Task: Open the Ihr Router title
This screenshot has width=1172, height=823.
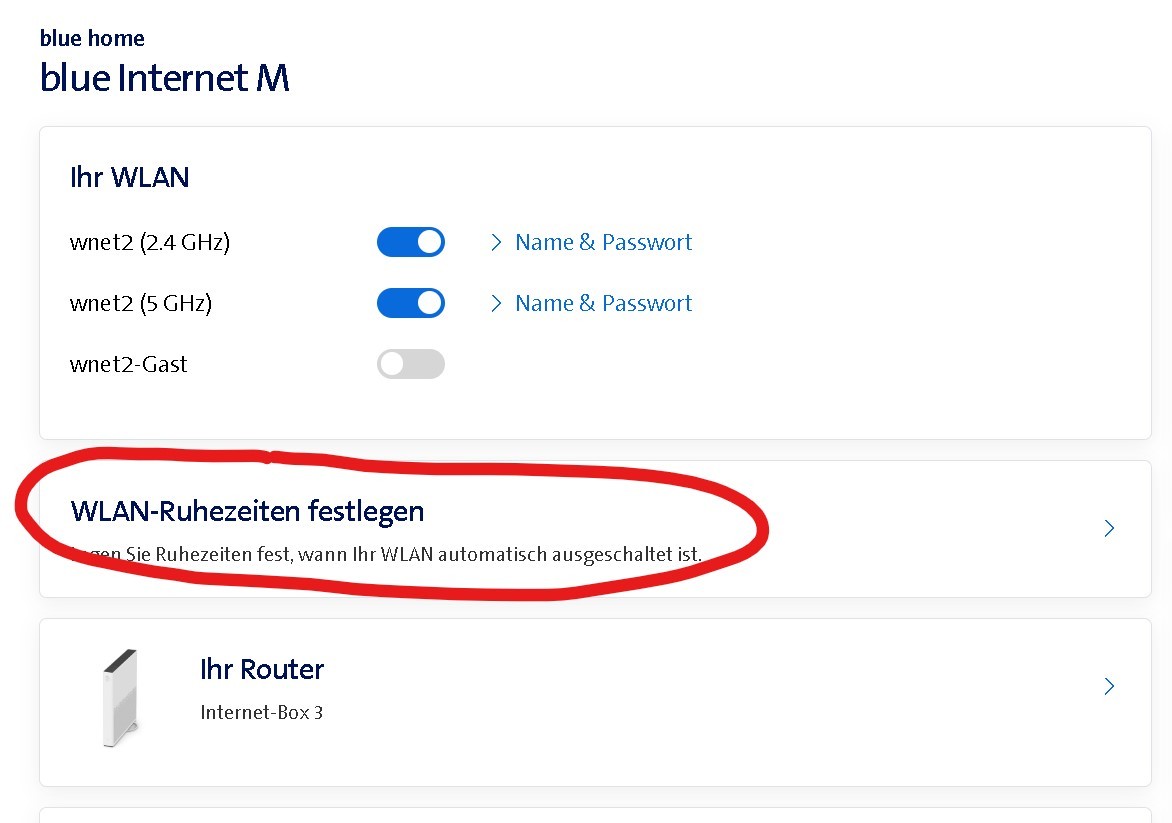Action: pos(262,669)
